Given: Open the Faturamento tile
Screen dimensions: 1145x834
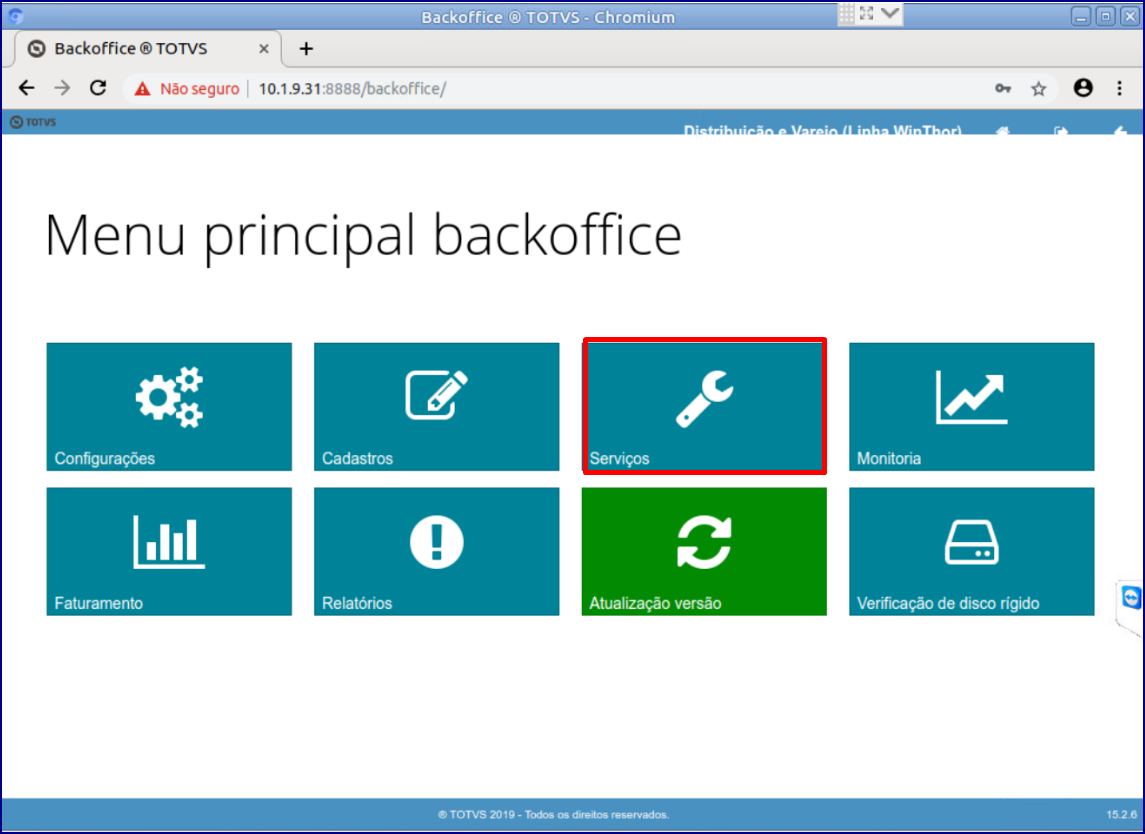Looking at the screenshot, I should [169, 551].
